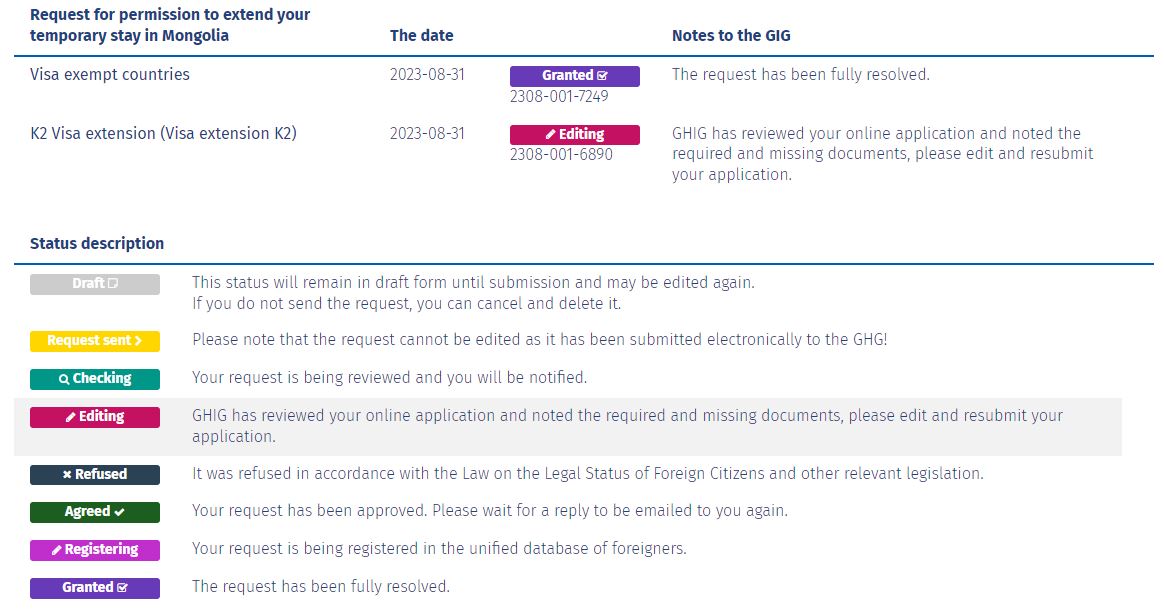Click application number 2308-001-6890
Image resolution: width=1165 pixels, height=609 pixels.
point(561,154)
